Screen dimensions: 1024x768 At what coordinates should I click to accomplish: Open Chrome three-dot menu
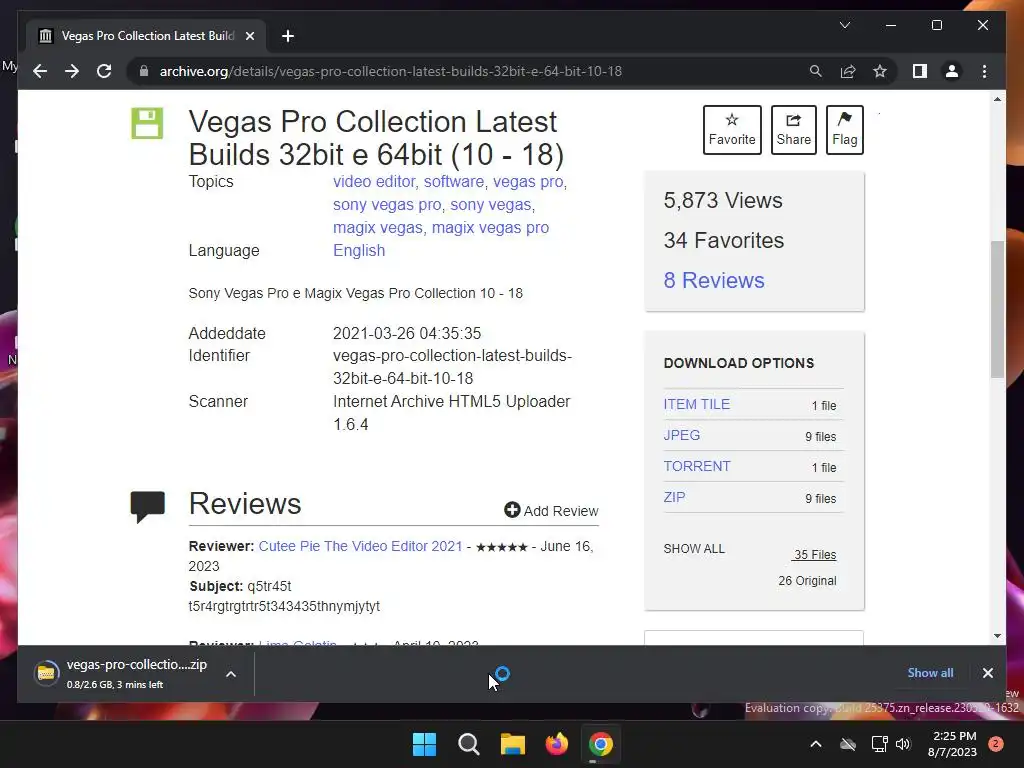click(x=984, y=71)
